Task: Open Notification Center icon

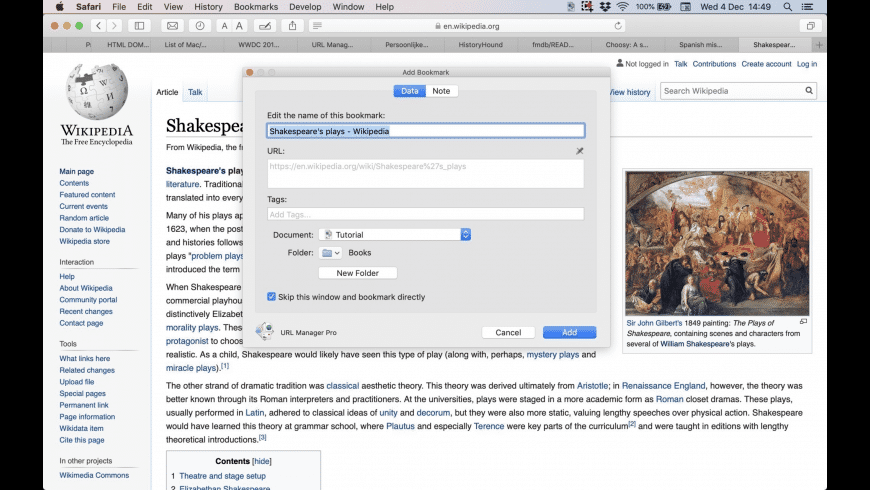Action: (807, 7)
